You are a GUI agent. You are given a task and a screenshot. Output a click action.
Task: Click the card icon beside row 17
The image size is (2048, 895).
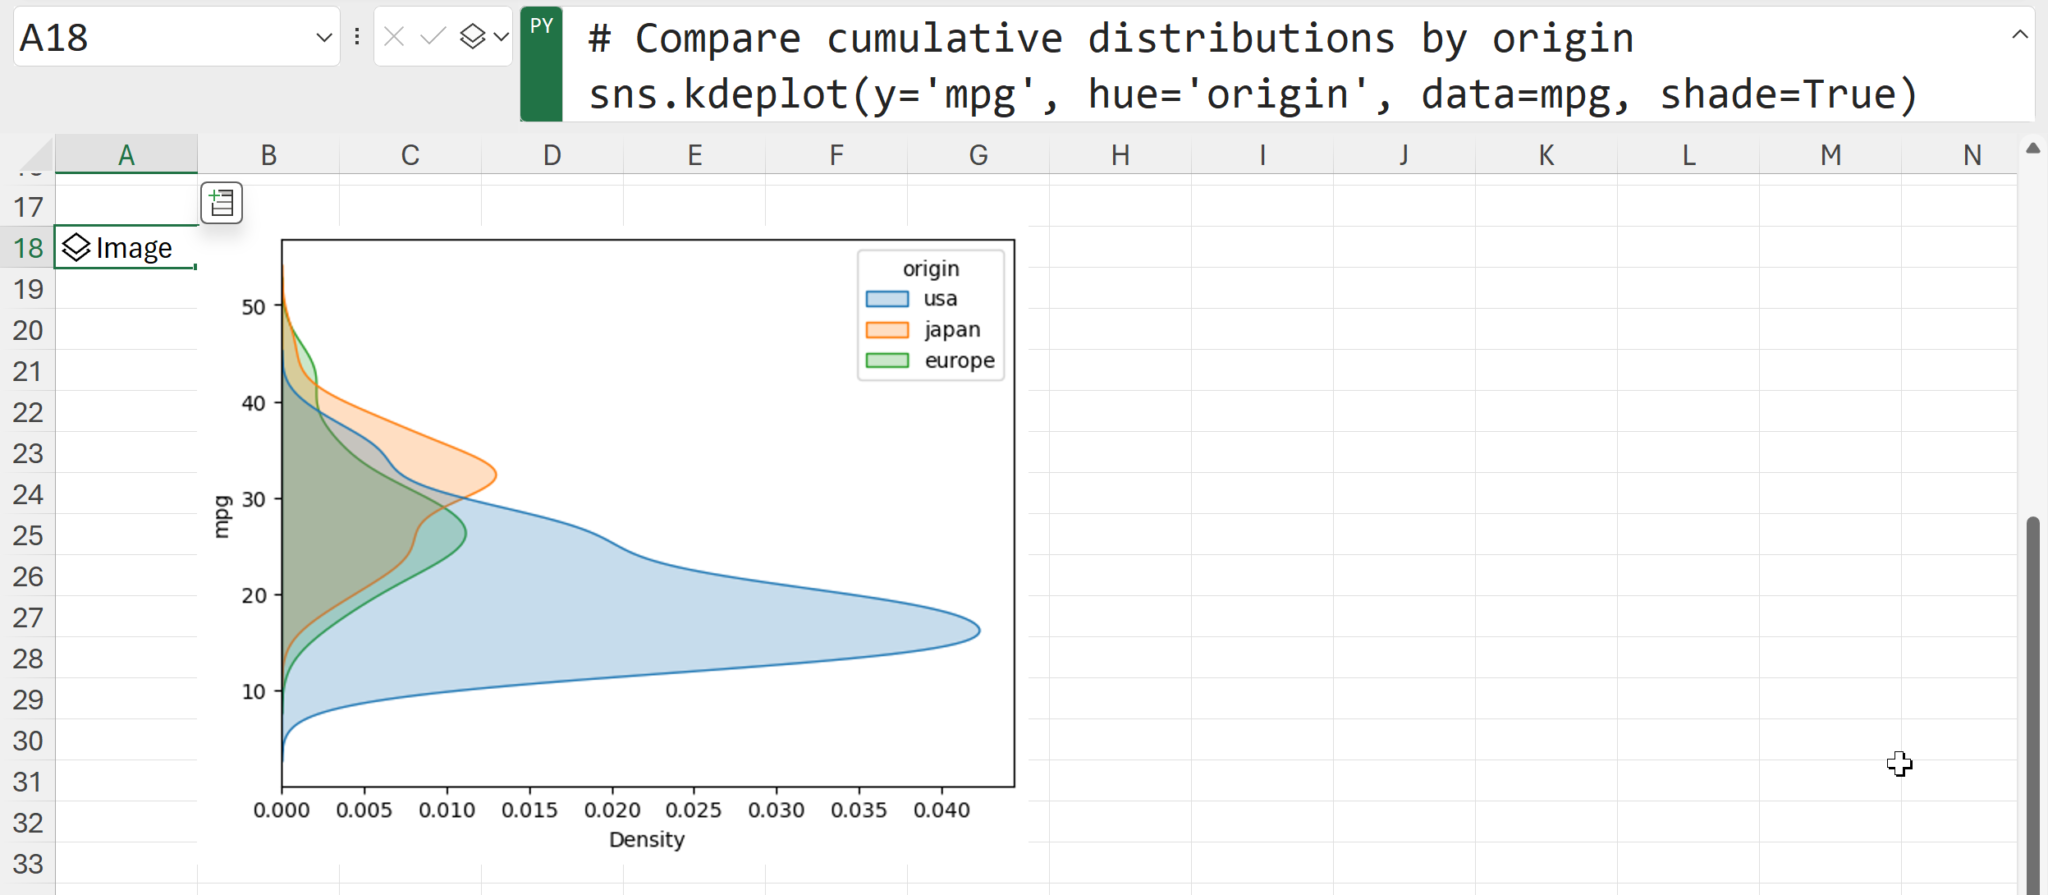click(x=222, y=203)
